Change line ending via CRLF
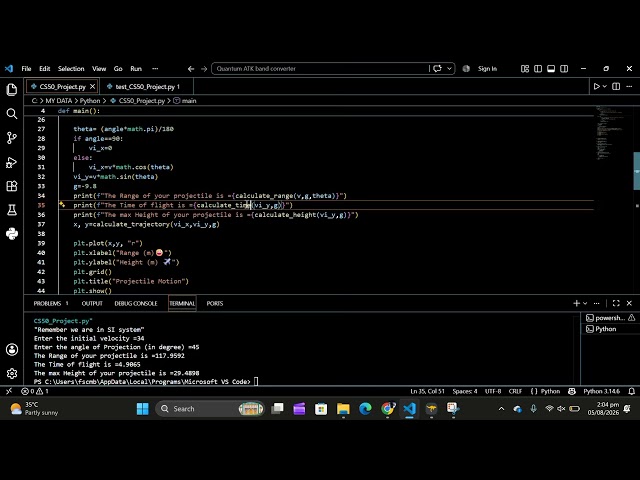Viewport: 640px width, 480px height. [515, 391]
